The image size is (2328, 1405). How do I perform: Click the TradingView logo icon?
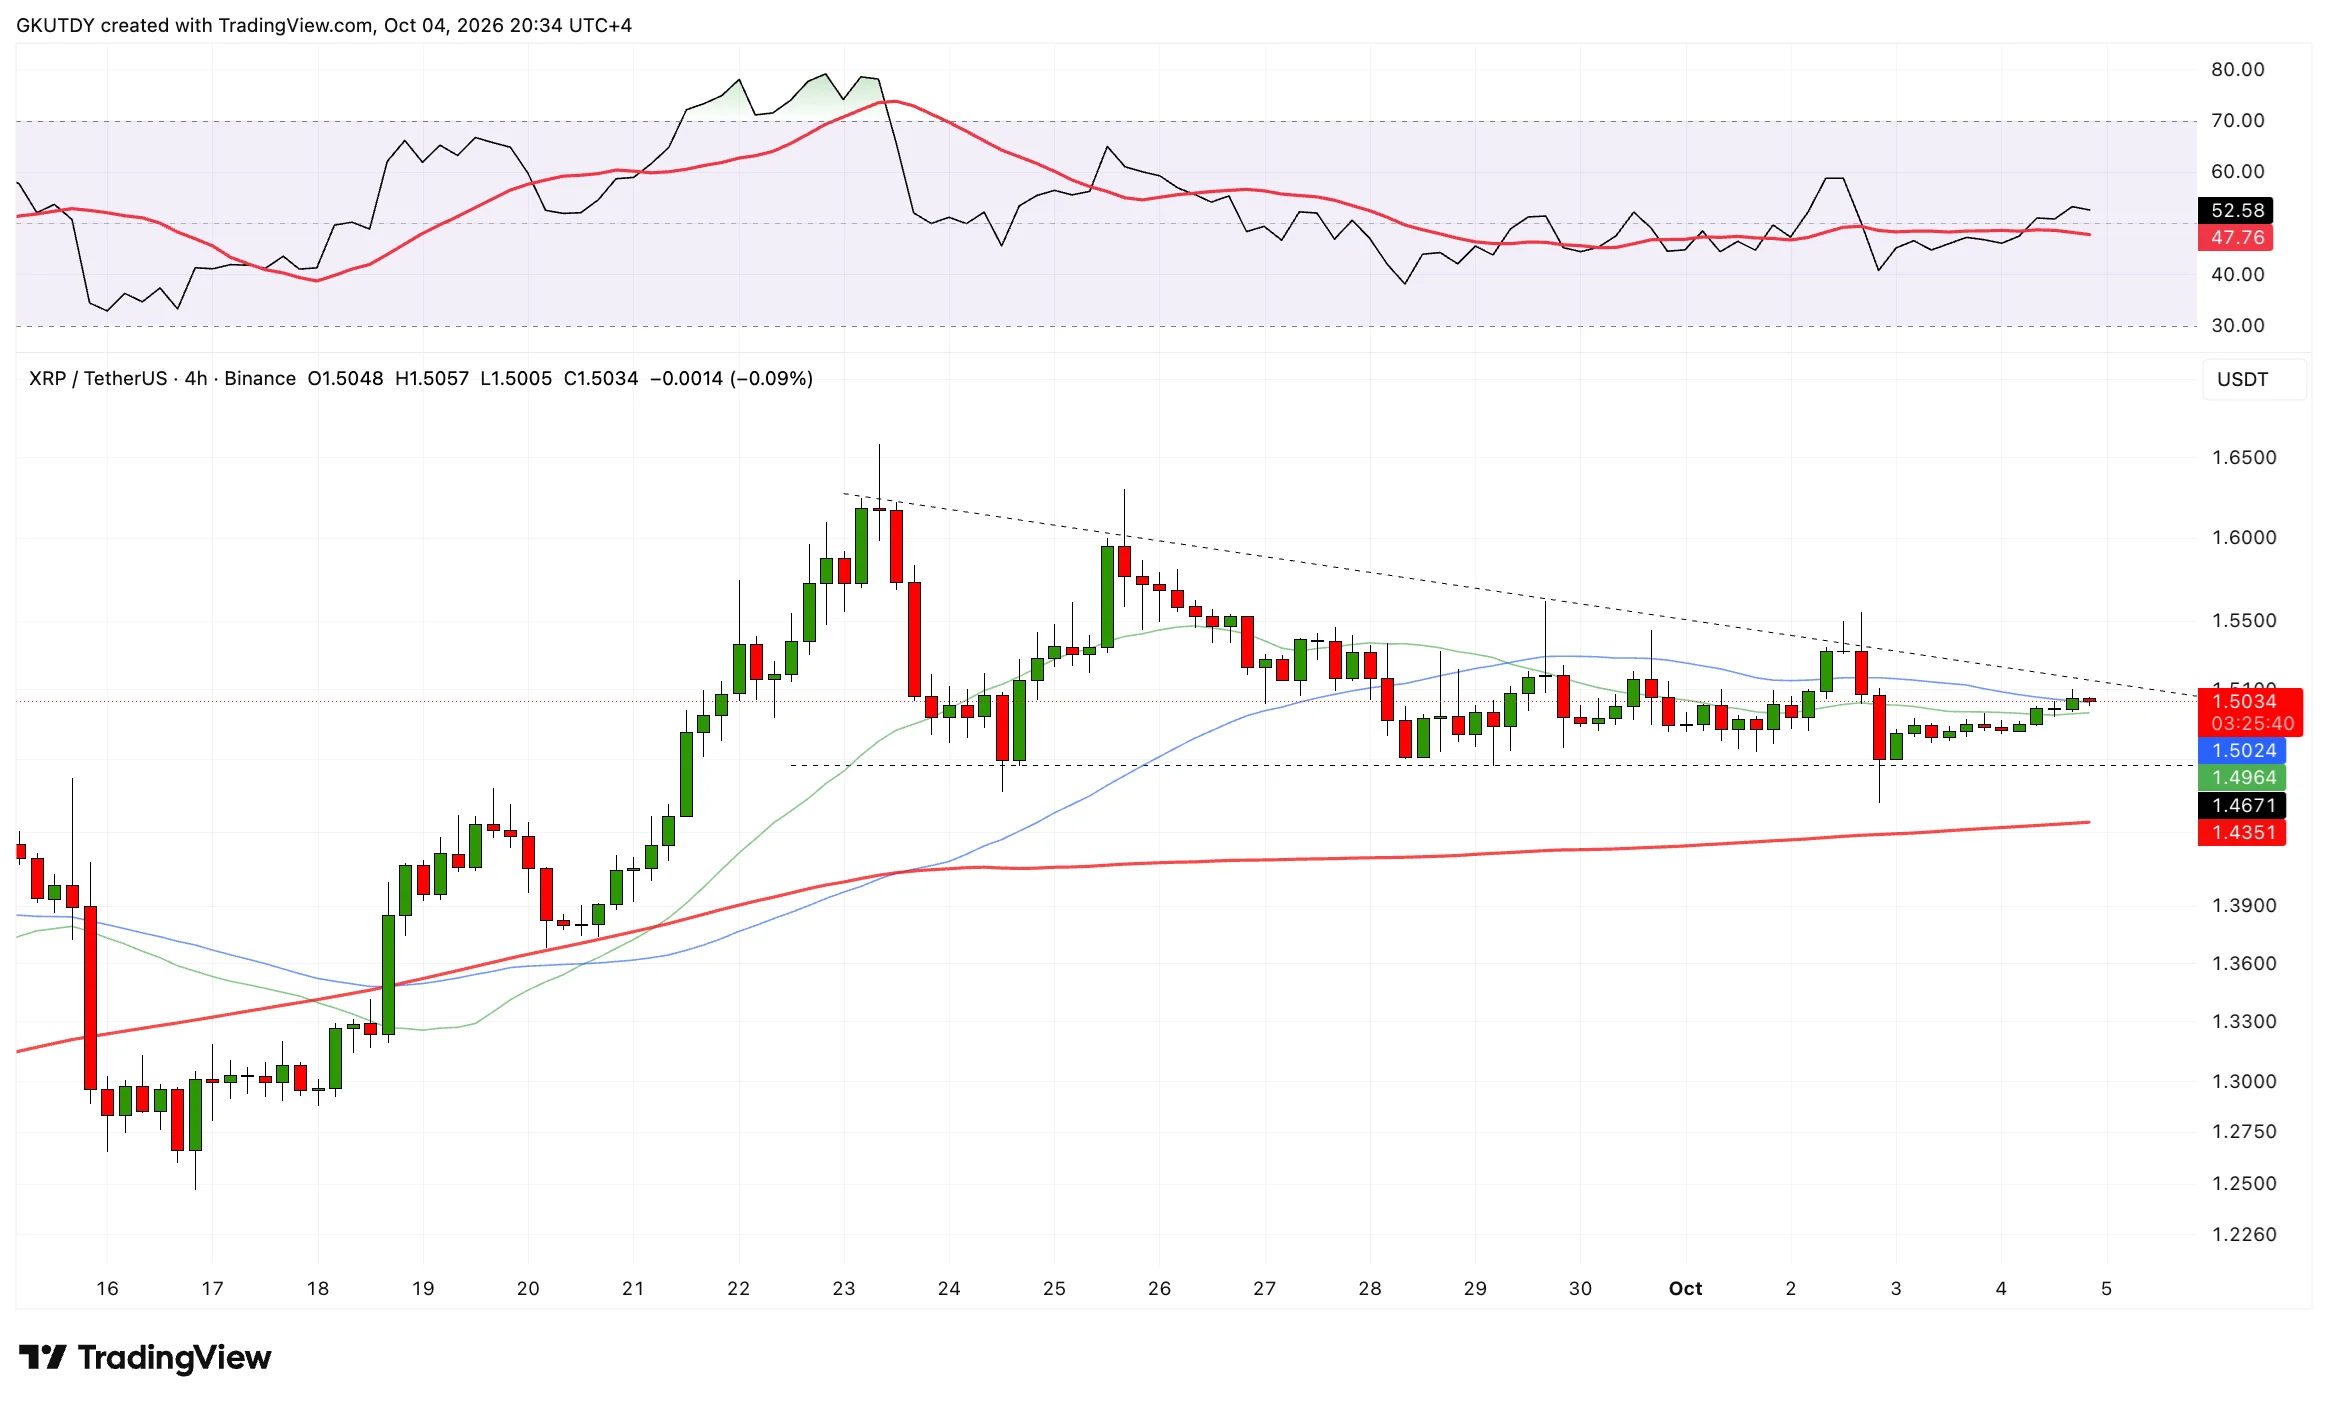42,1357
